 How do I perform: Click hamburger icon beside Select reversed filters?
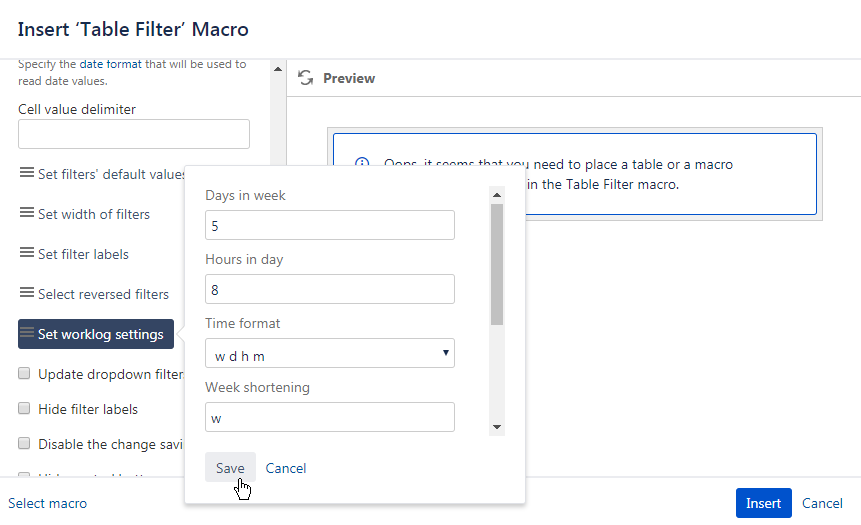[27, 293]
